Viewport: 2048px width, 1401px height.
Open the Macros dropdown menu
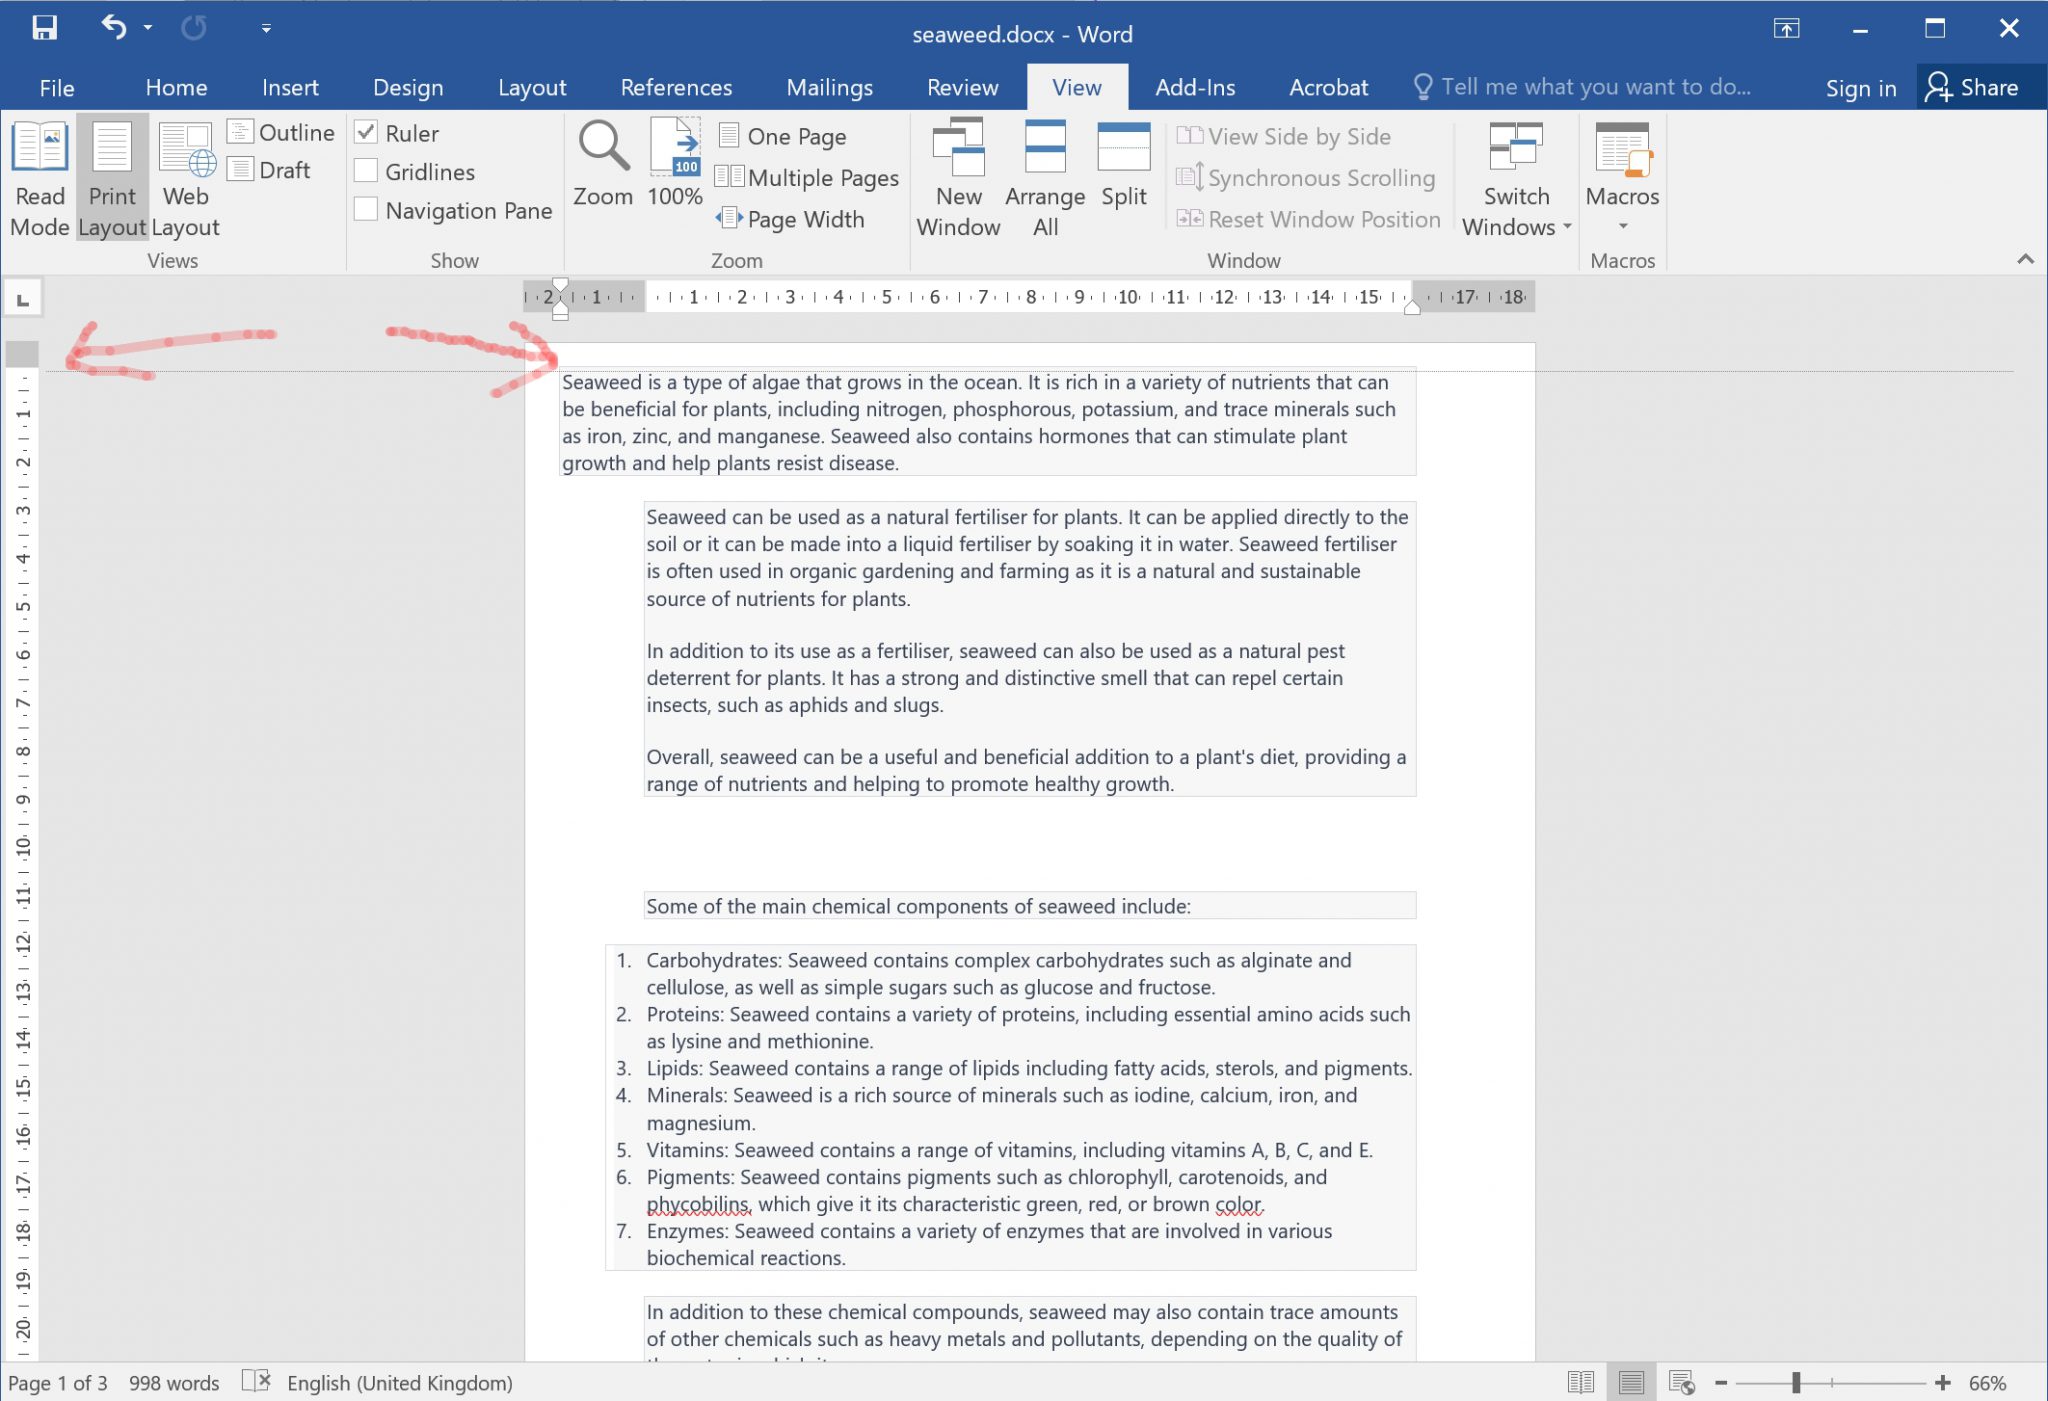pyautogui.click(x=1621, y=180)
